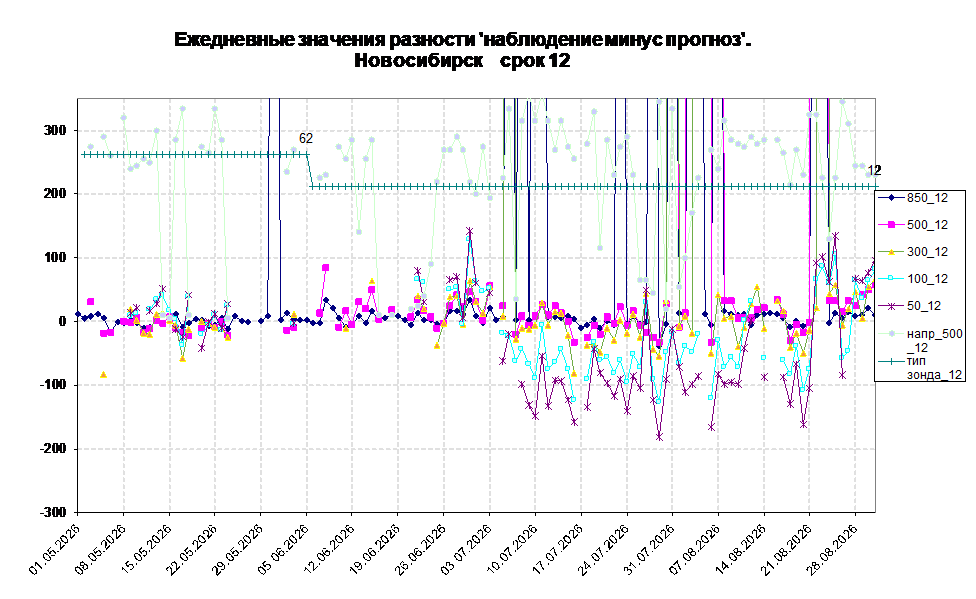
Task: Click data label 62 on sonde line
Action: [x=306, y=139]
